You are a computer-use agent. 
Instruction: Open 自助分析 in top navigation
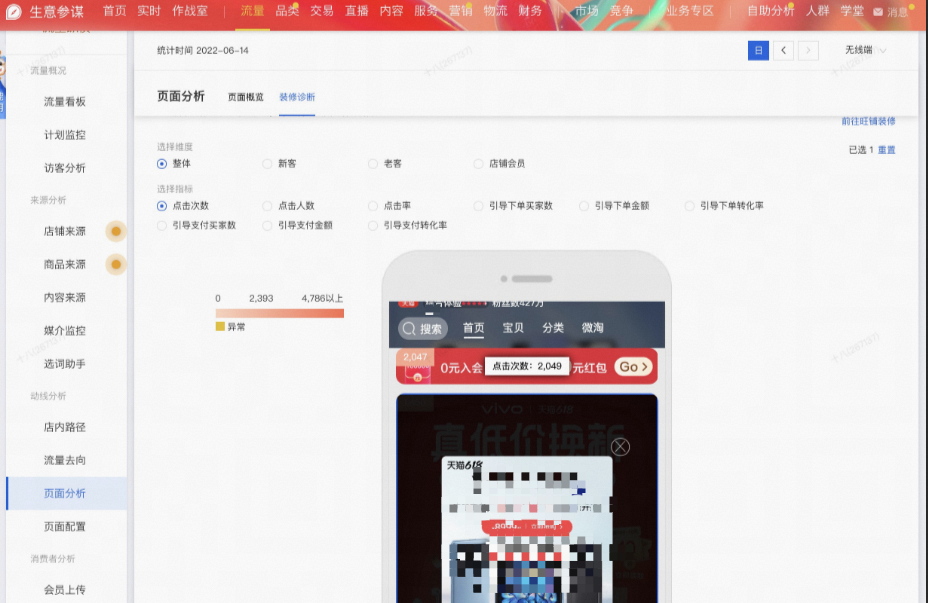click(771, 11)
